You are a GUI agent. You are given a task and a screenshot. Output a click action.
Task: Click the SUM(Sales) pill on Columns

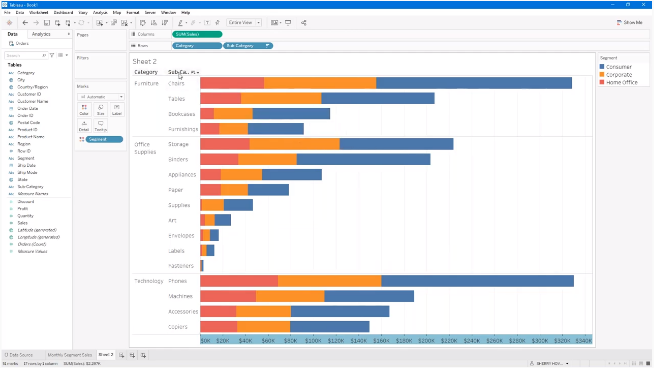click(197, 34)
